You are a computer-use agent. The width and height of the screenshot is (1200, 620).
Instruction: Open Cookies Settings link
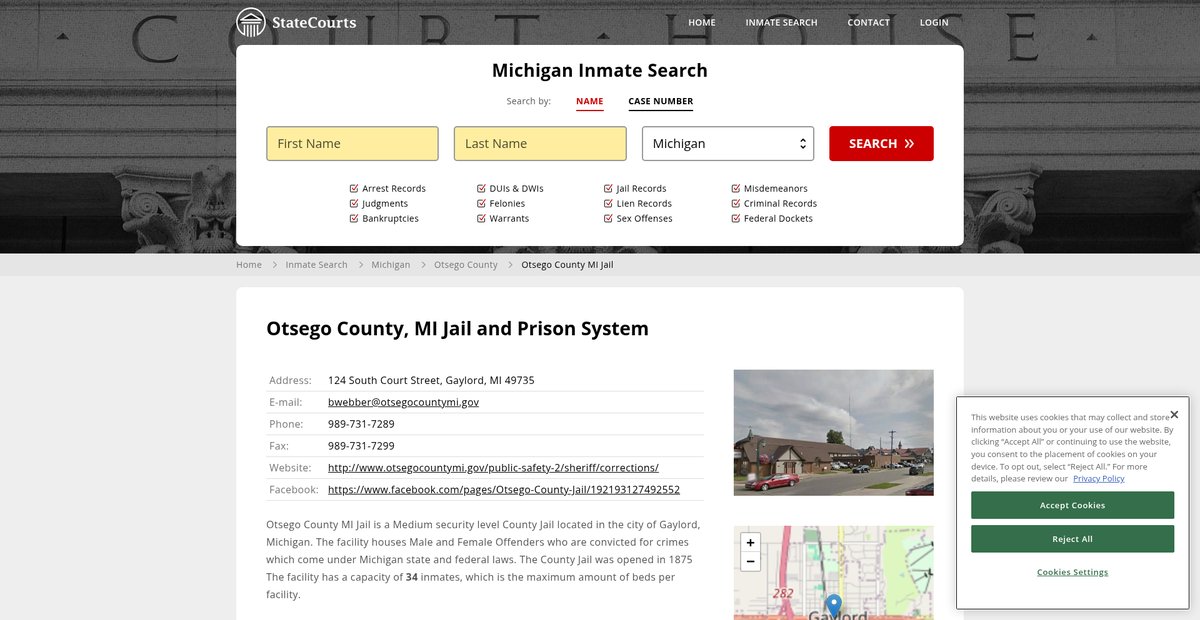tap(1072, 572)
